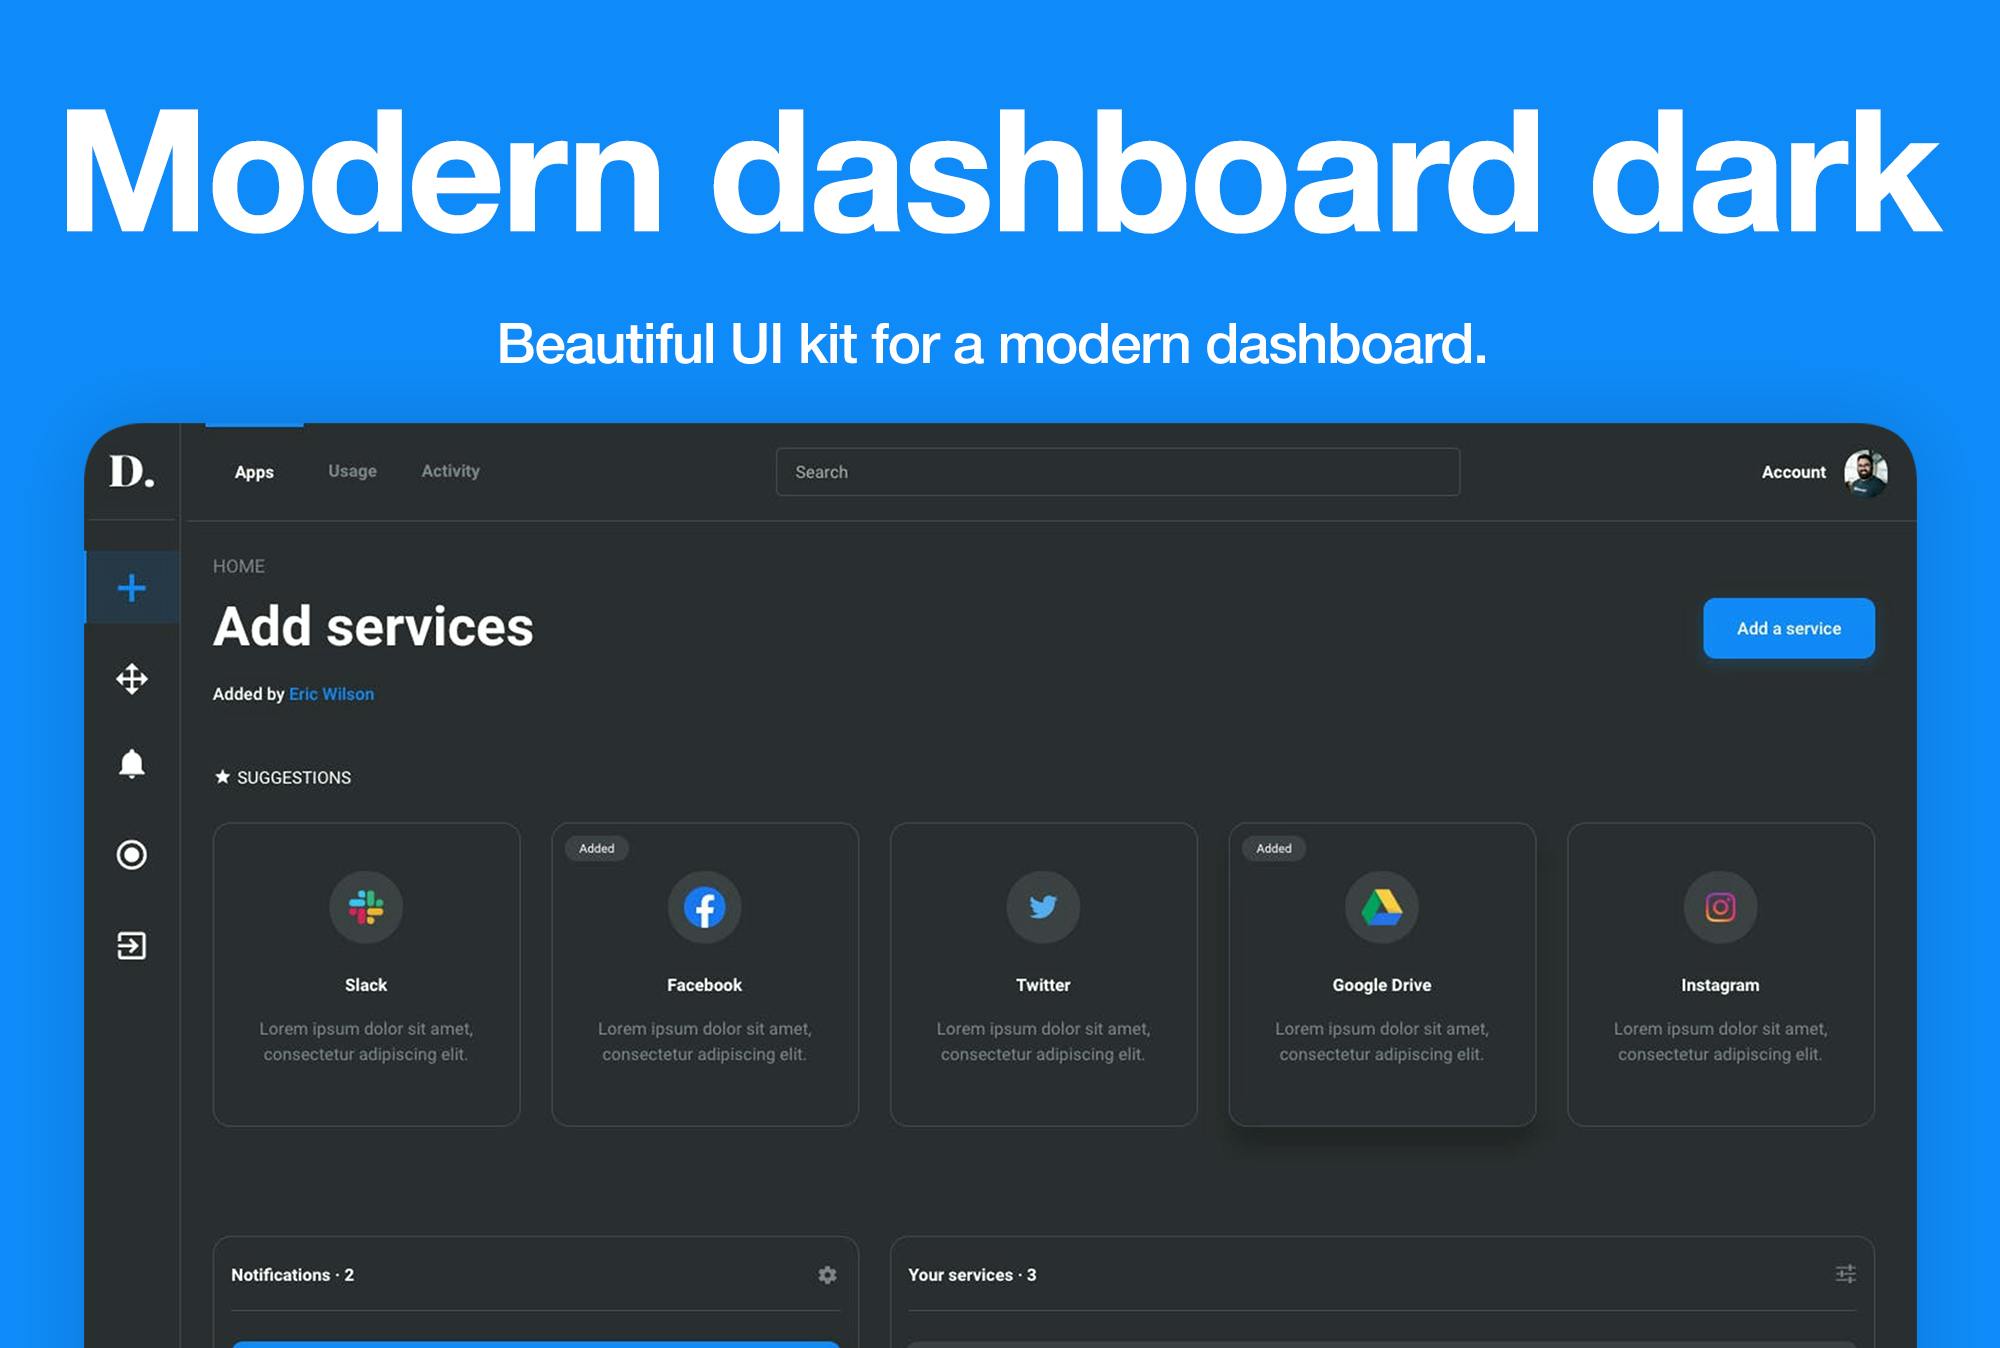Click Instagram card Lorem ipsum description
Image resolution: width=2000 pixels, height=1348 pixels.
(x=1720, y=1041)
